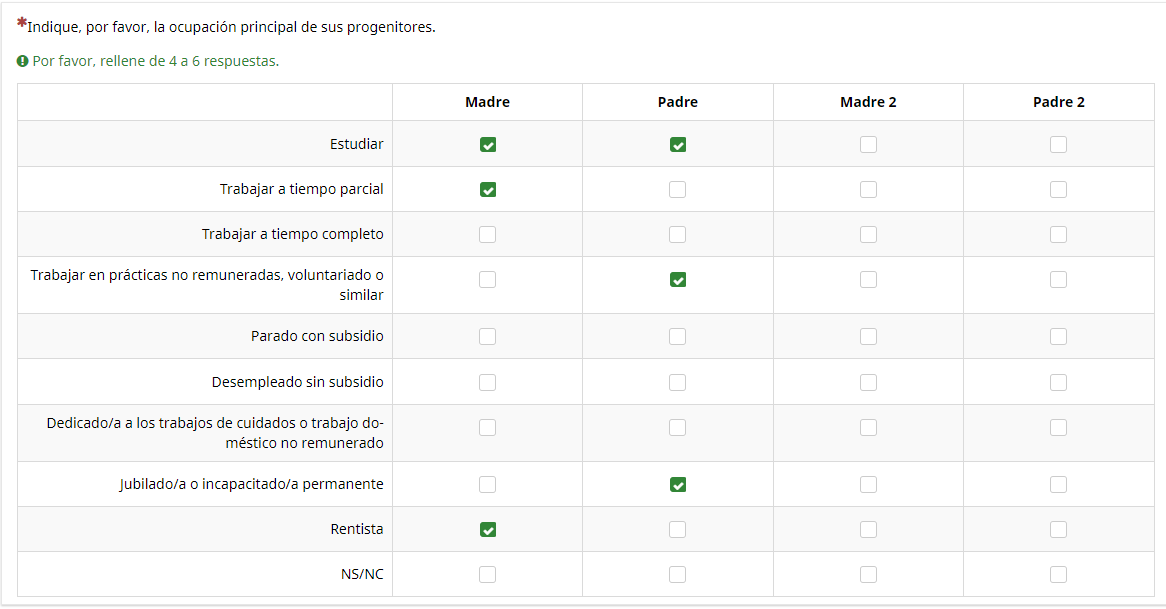Click the green exclamation help icon
The width and height of the screenshot is (1166, 609).
pos(22,61)
